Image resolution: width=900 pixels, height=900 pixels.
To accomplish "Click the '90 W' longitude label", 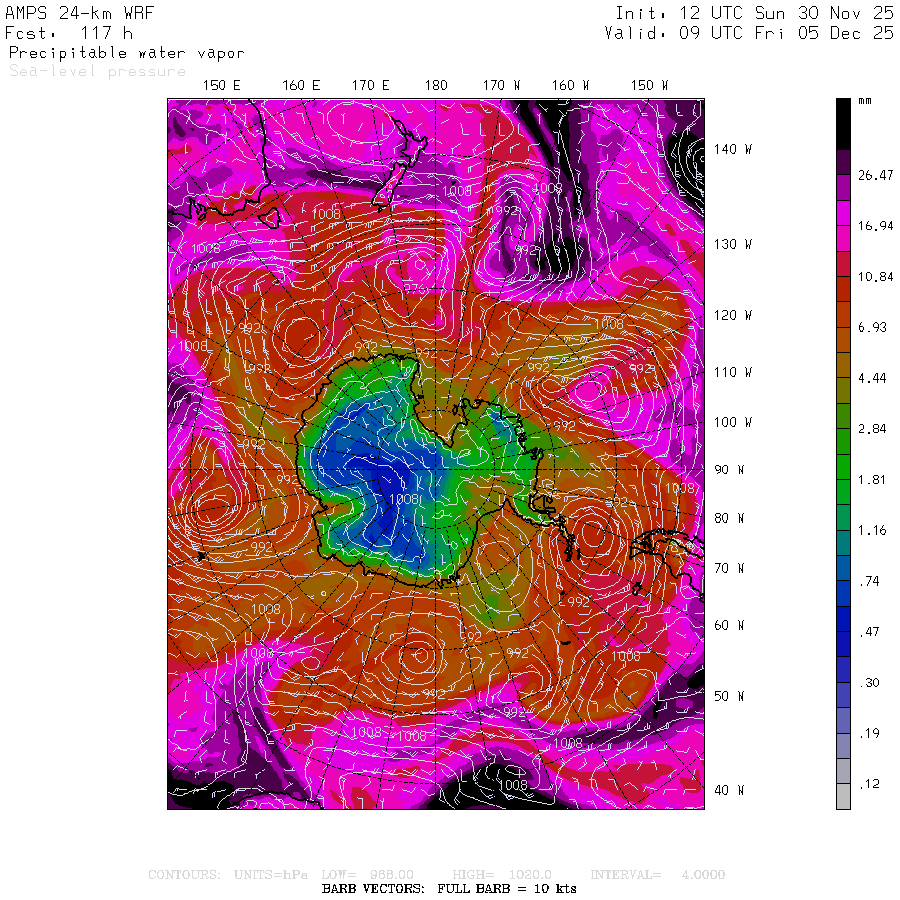I will 729,470.
